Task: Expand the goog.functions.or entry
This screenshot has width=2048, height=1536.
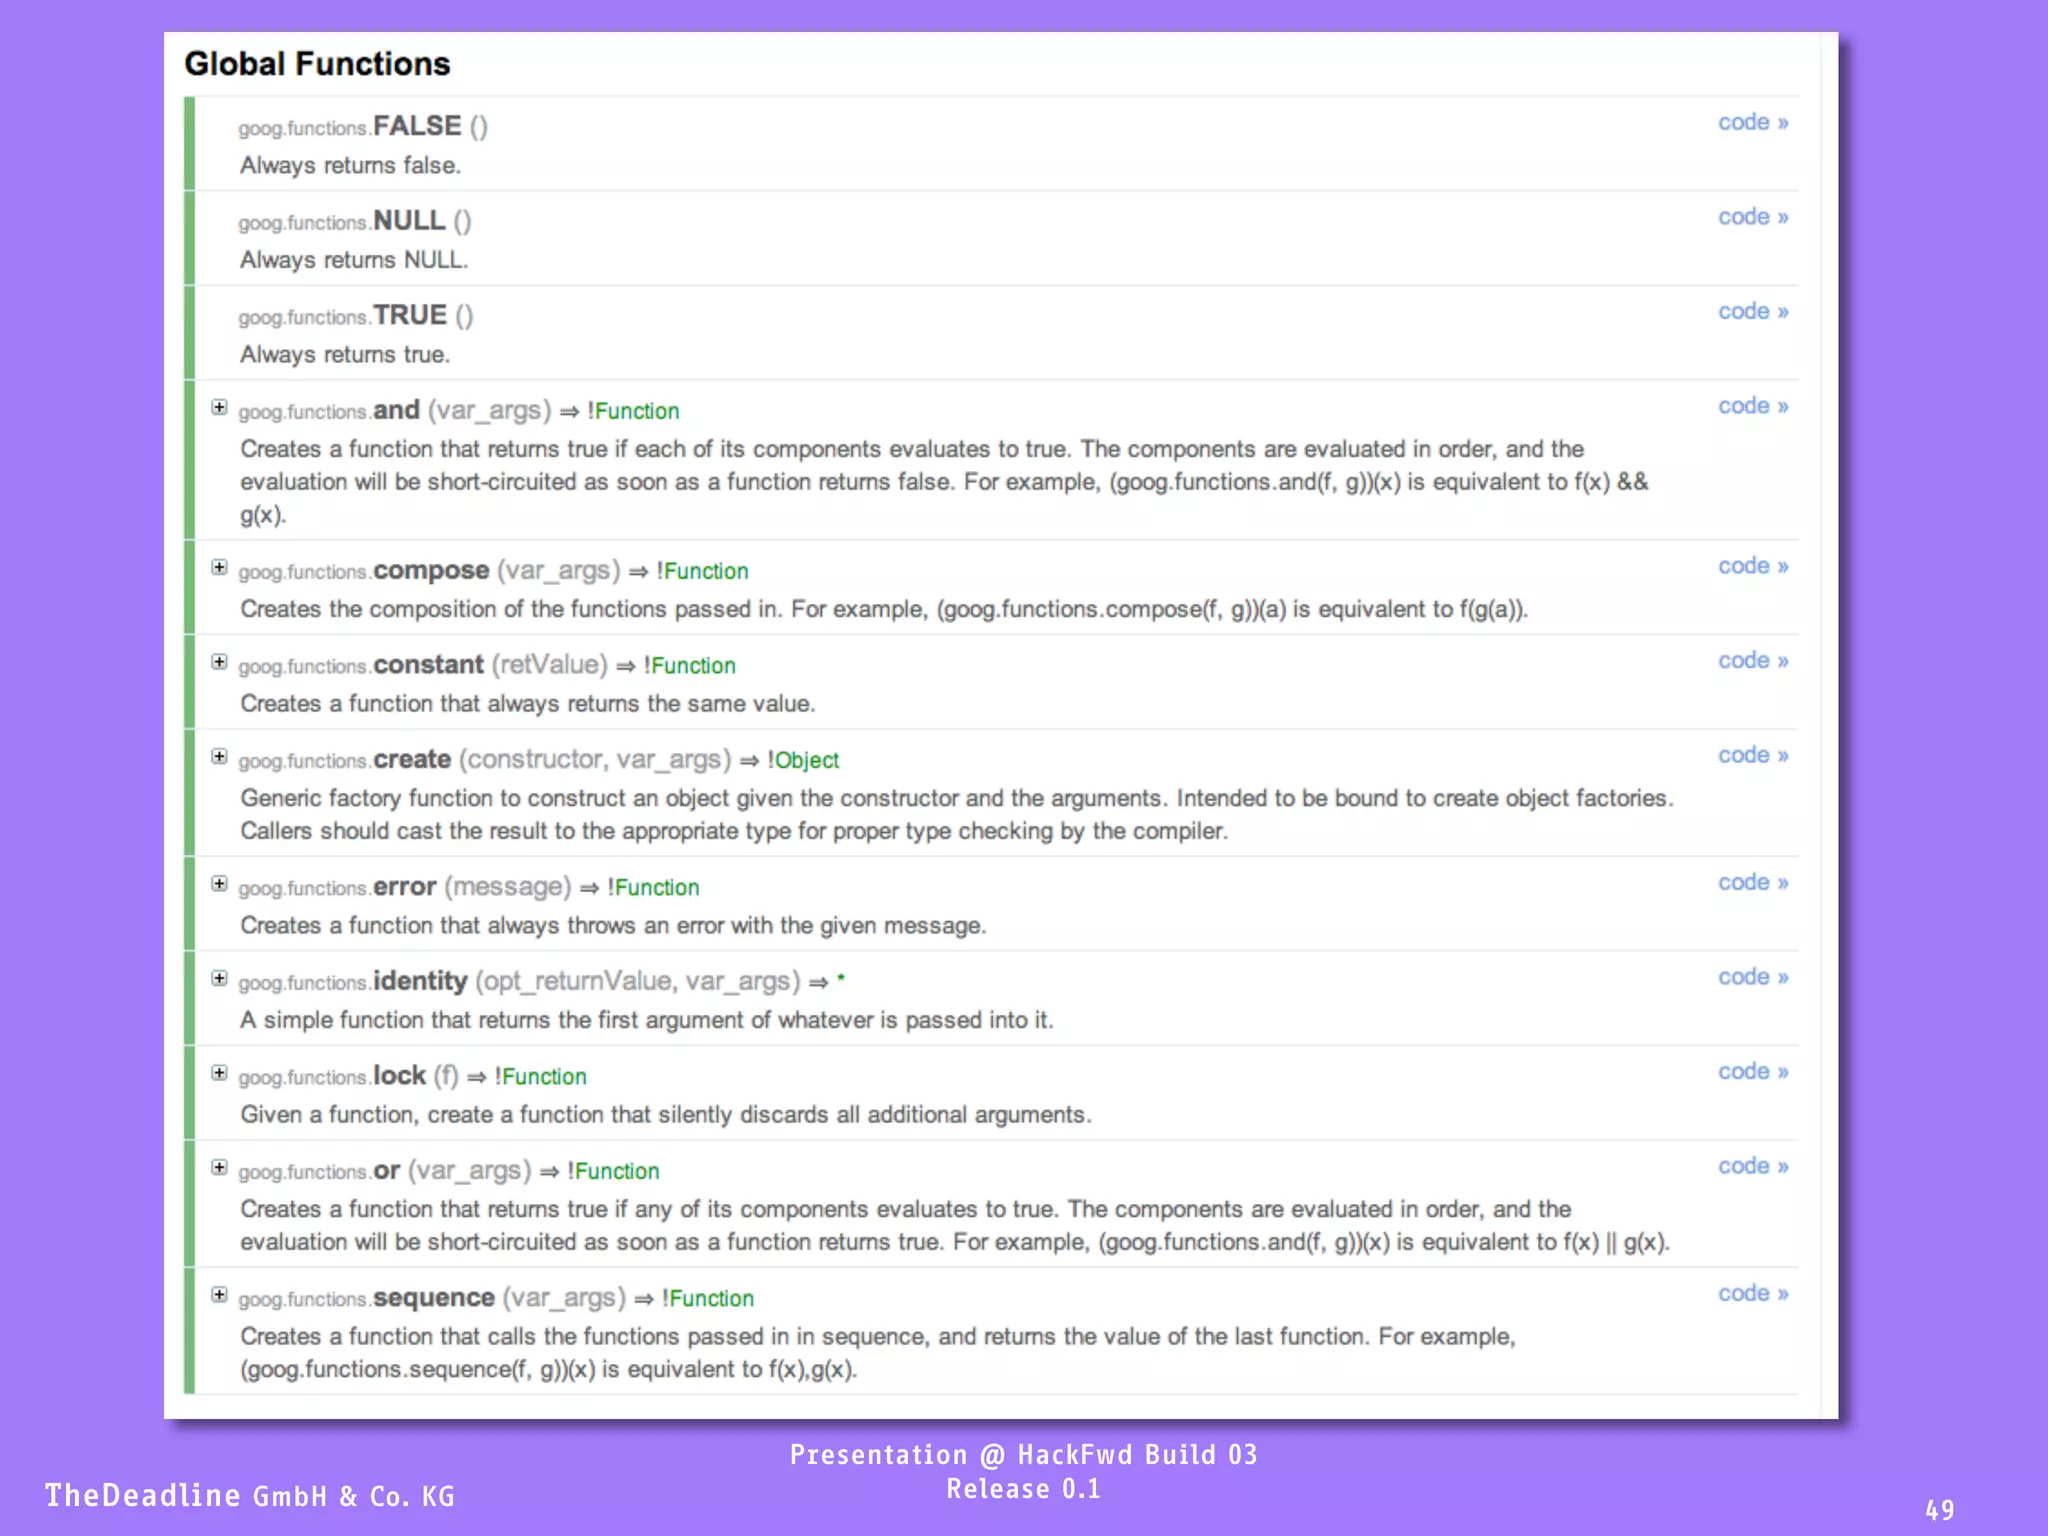Action: [219, 1167]
